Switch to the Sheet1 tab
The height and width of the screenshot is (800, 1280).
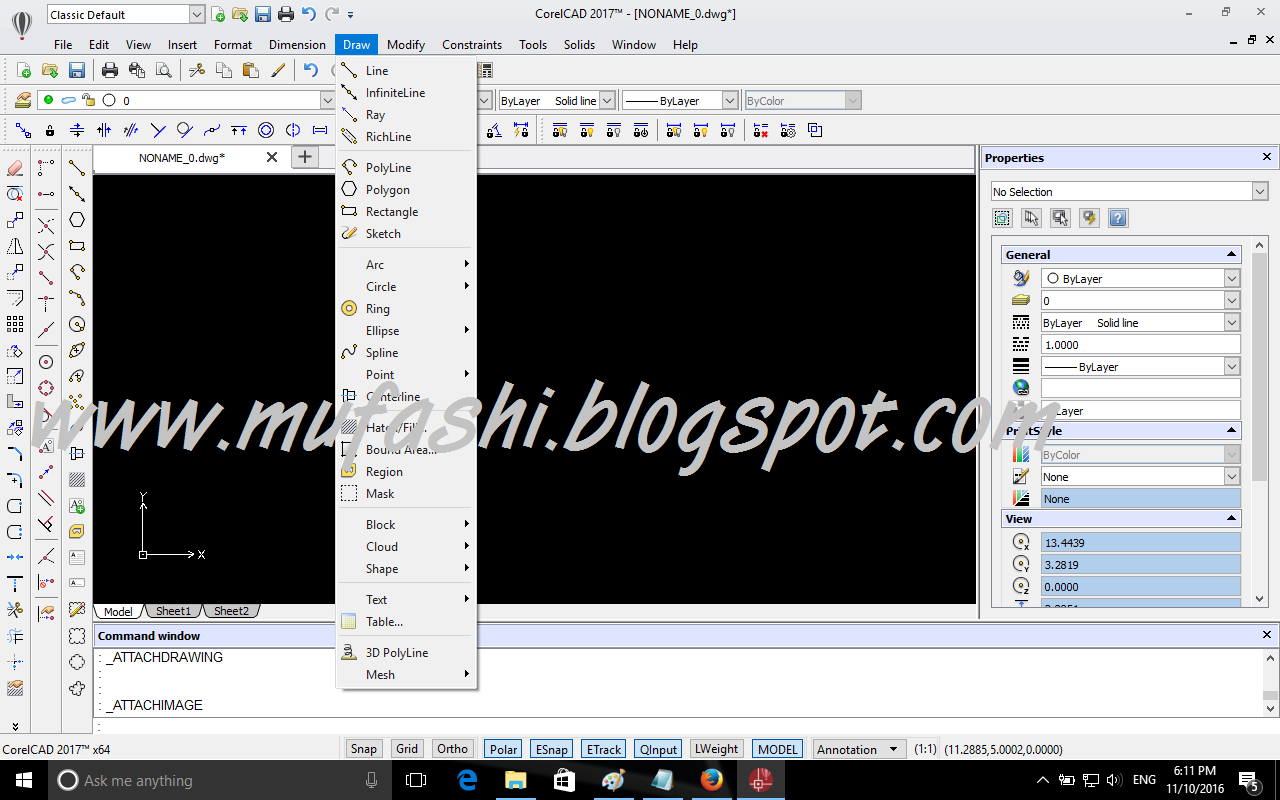tap(173, 611)
